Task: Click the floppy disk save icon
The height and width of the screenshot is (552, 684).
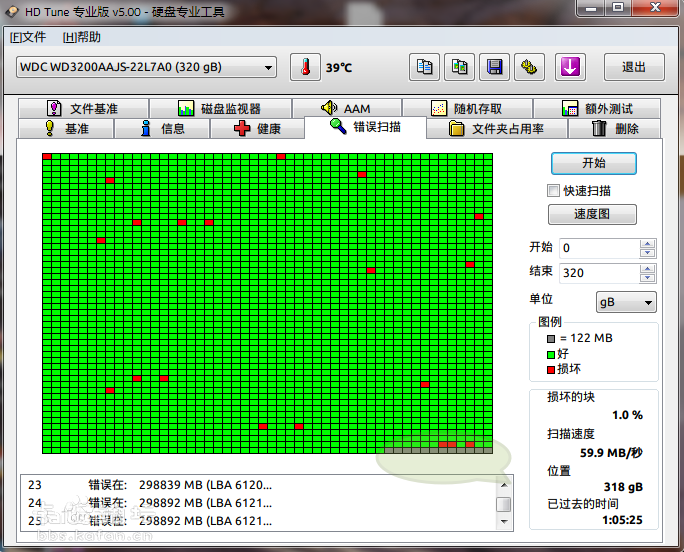Action: pos(494,67)
